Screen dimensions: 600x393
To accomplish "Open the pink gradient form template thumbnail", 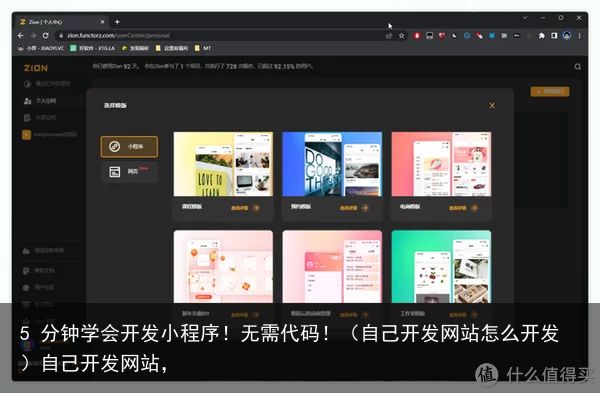I will click(x=332, y=266).
